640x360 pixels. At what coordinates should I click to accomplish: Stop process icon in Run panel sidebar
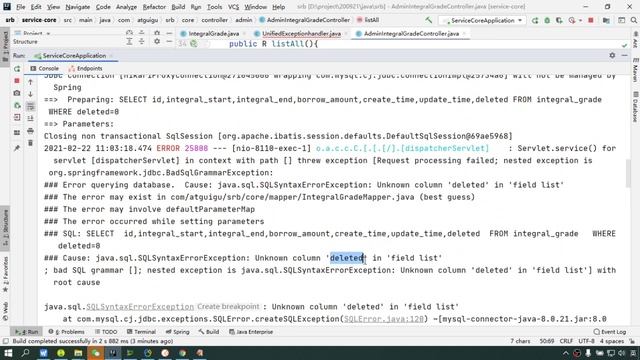[17, 81]
